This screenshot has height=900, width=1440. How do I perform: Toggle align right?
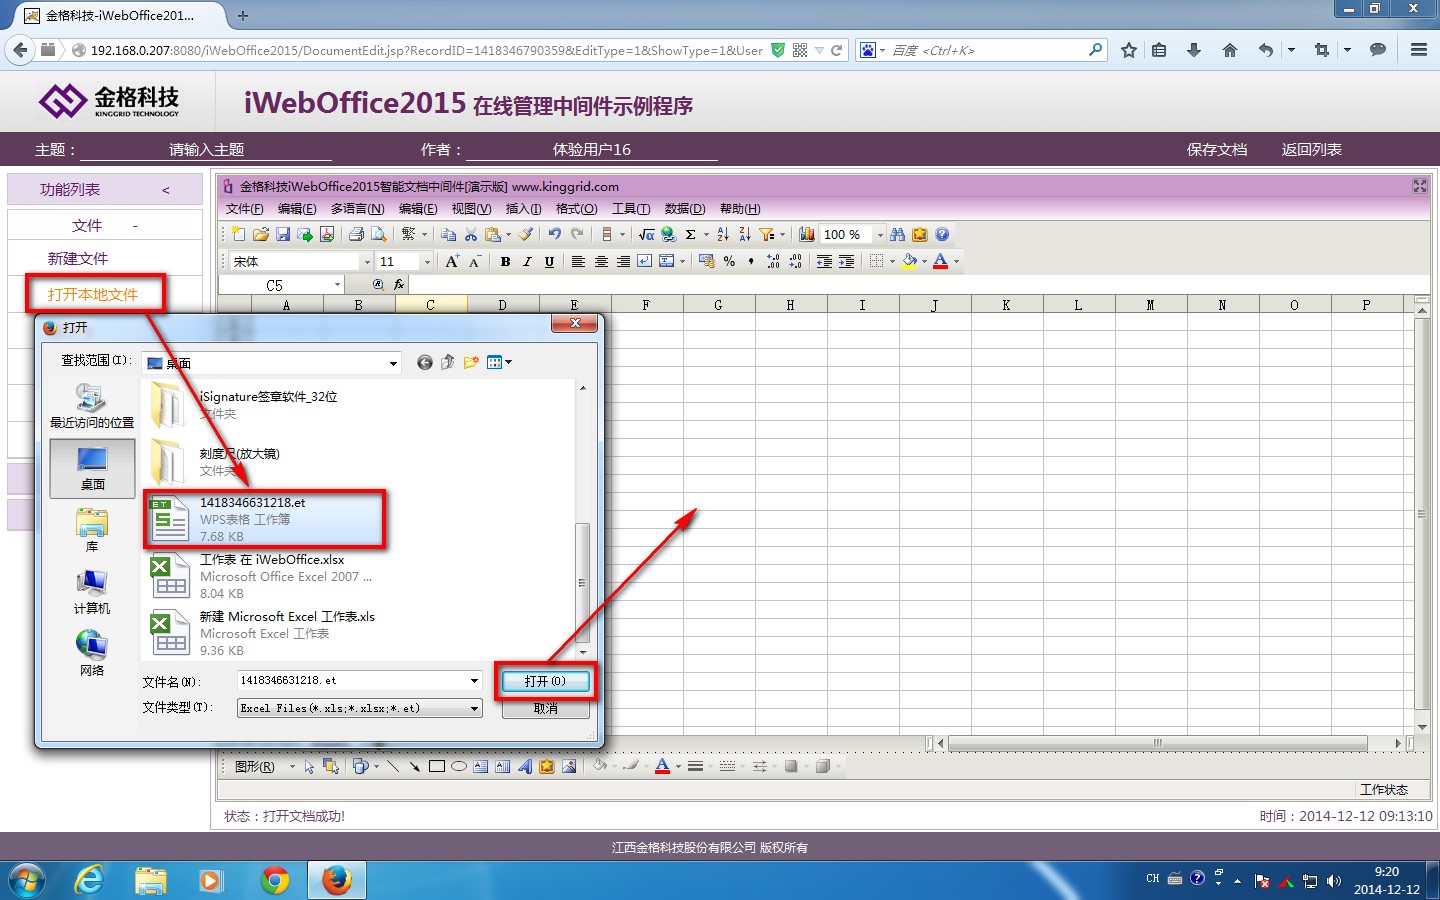tap(622, 261)
